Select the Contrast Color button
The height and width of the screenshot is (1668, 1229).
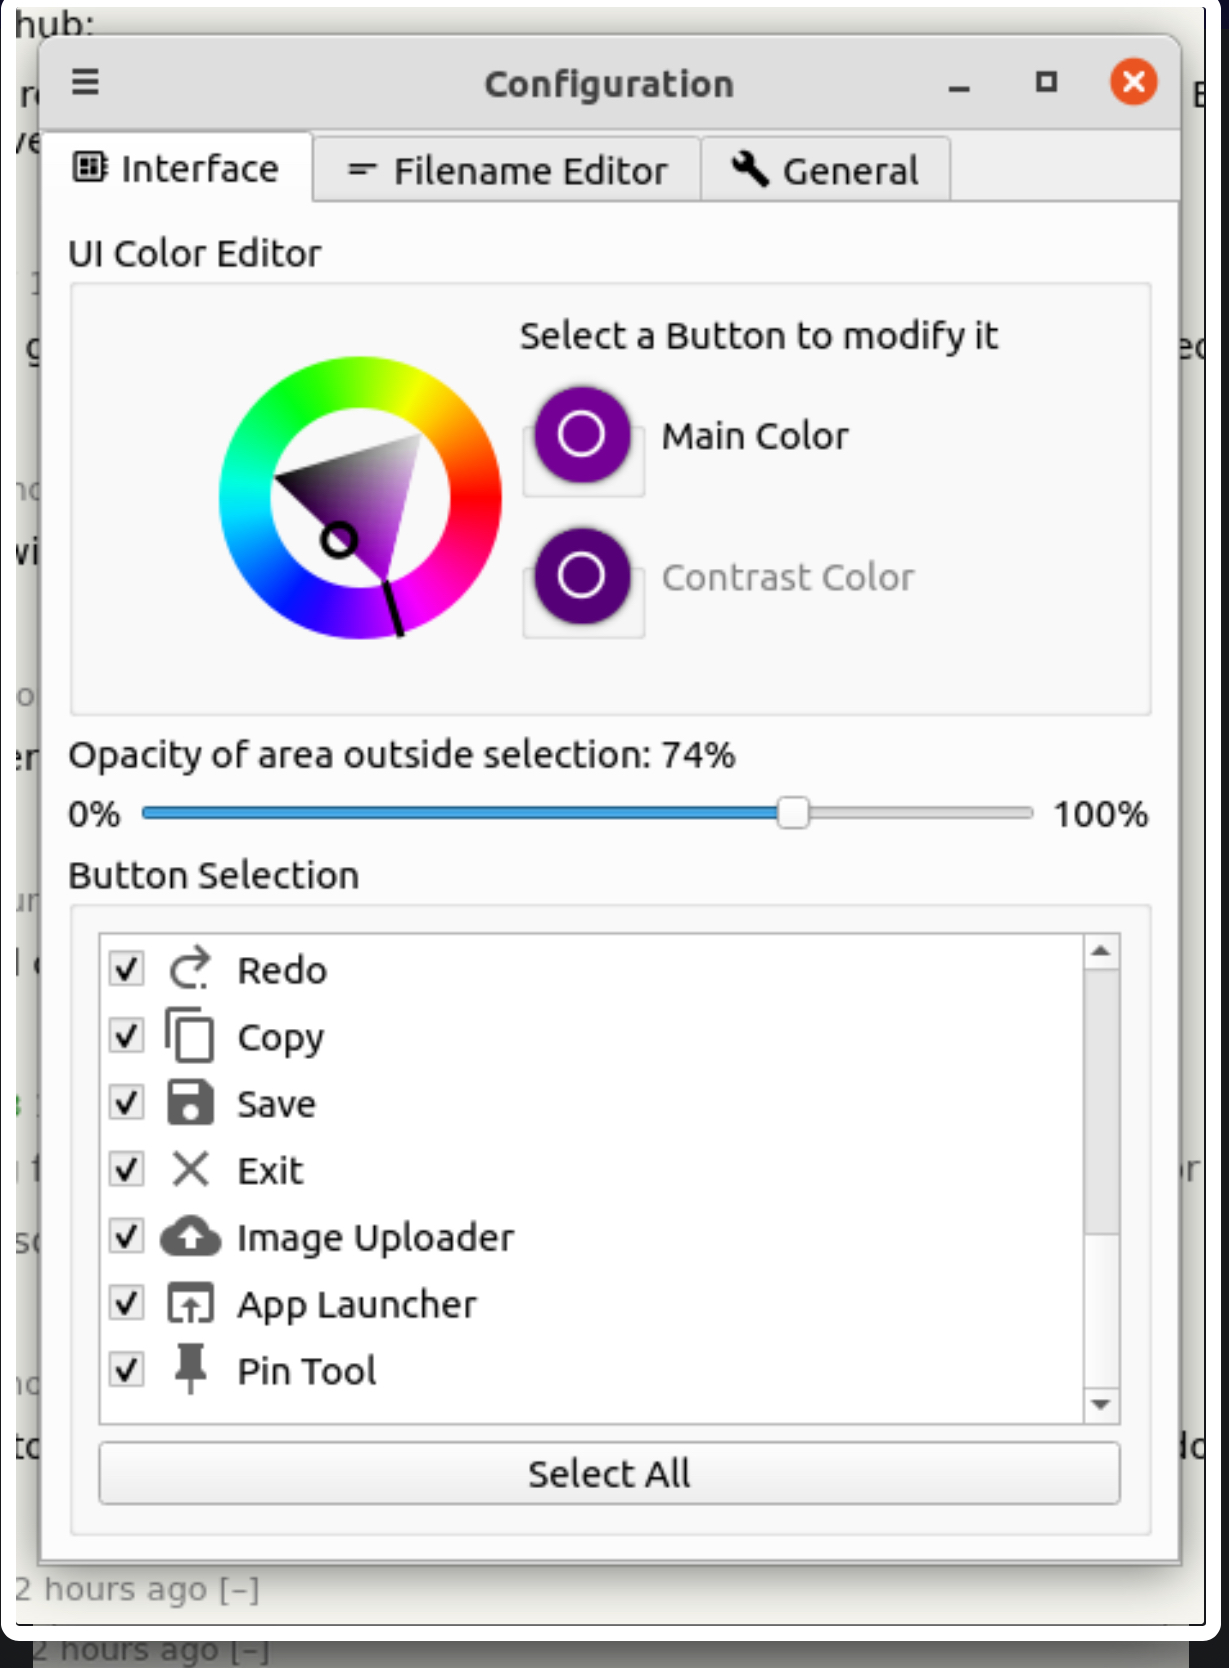pos(582,576)
